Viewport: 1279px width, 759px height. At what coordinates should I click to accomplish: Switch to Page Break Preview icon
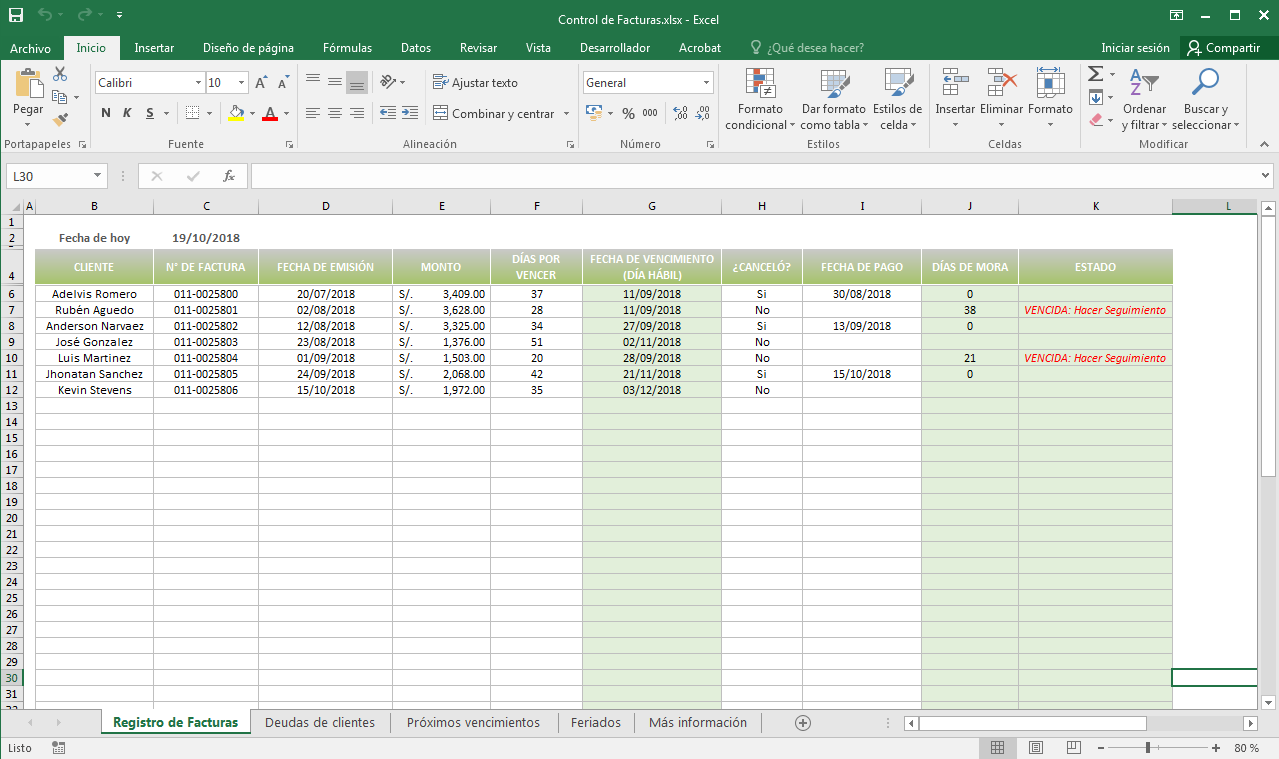(1073, 748)
